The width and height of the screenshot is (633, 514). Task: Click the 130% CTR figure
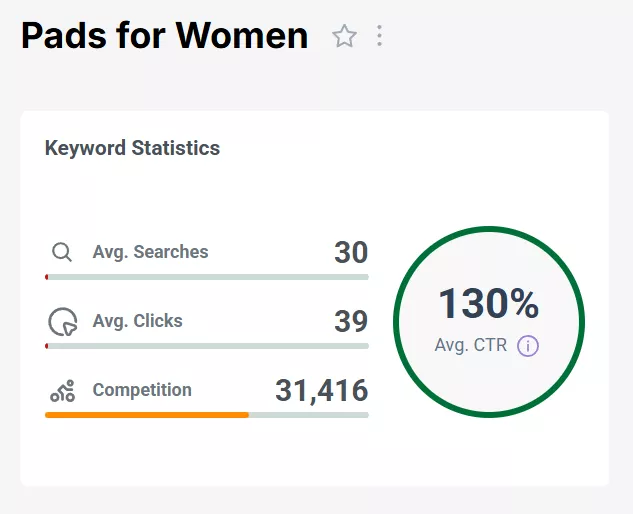tap(488, 304)
